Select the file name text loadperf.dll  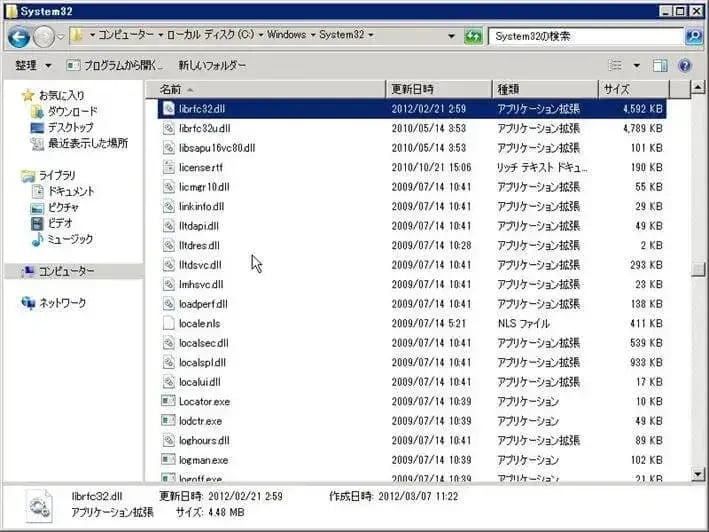203,304
